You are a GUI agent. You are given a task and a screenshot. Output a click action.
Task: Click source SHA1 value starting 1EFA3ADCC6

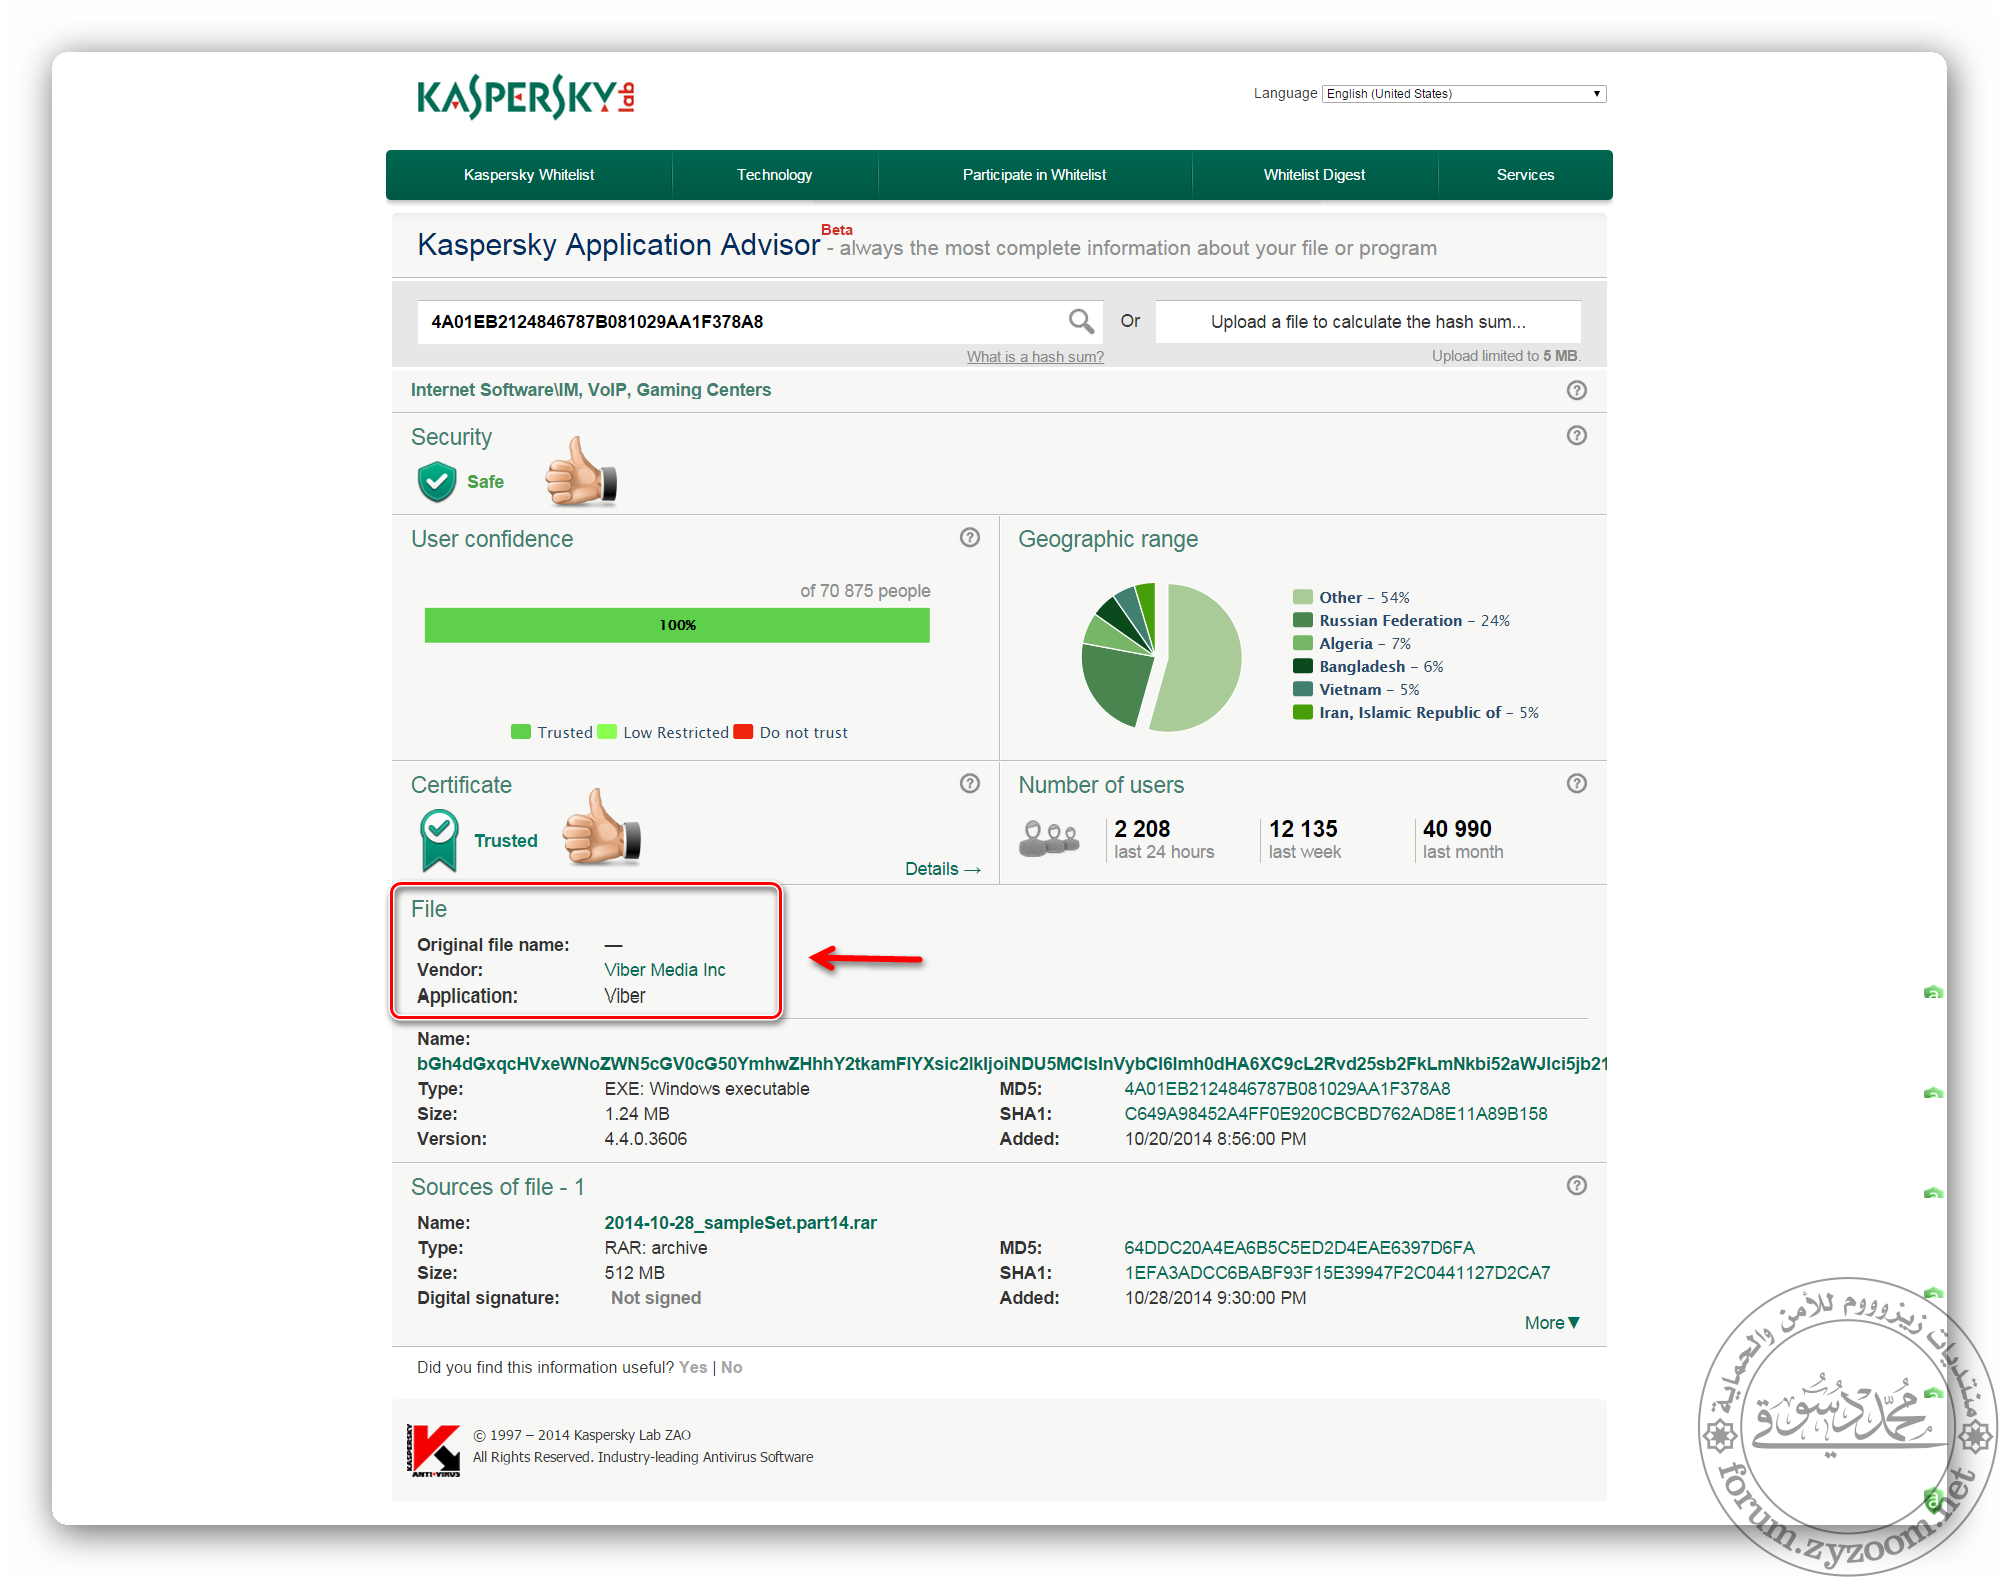coord(1337,1273)
